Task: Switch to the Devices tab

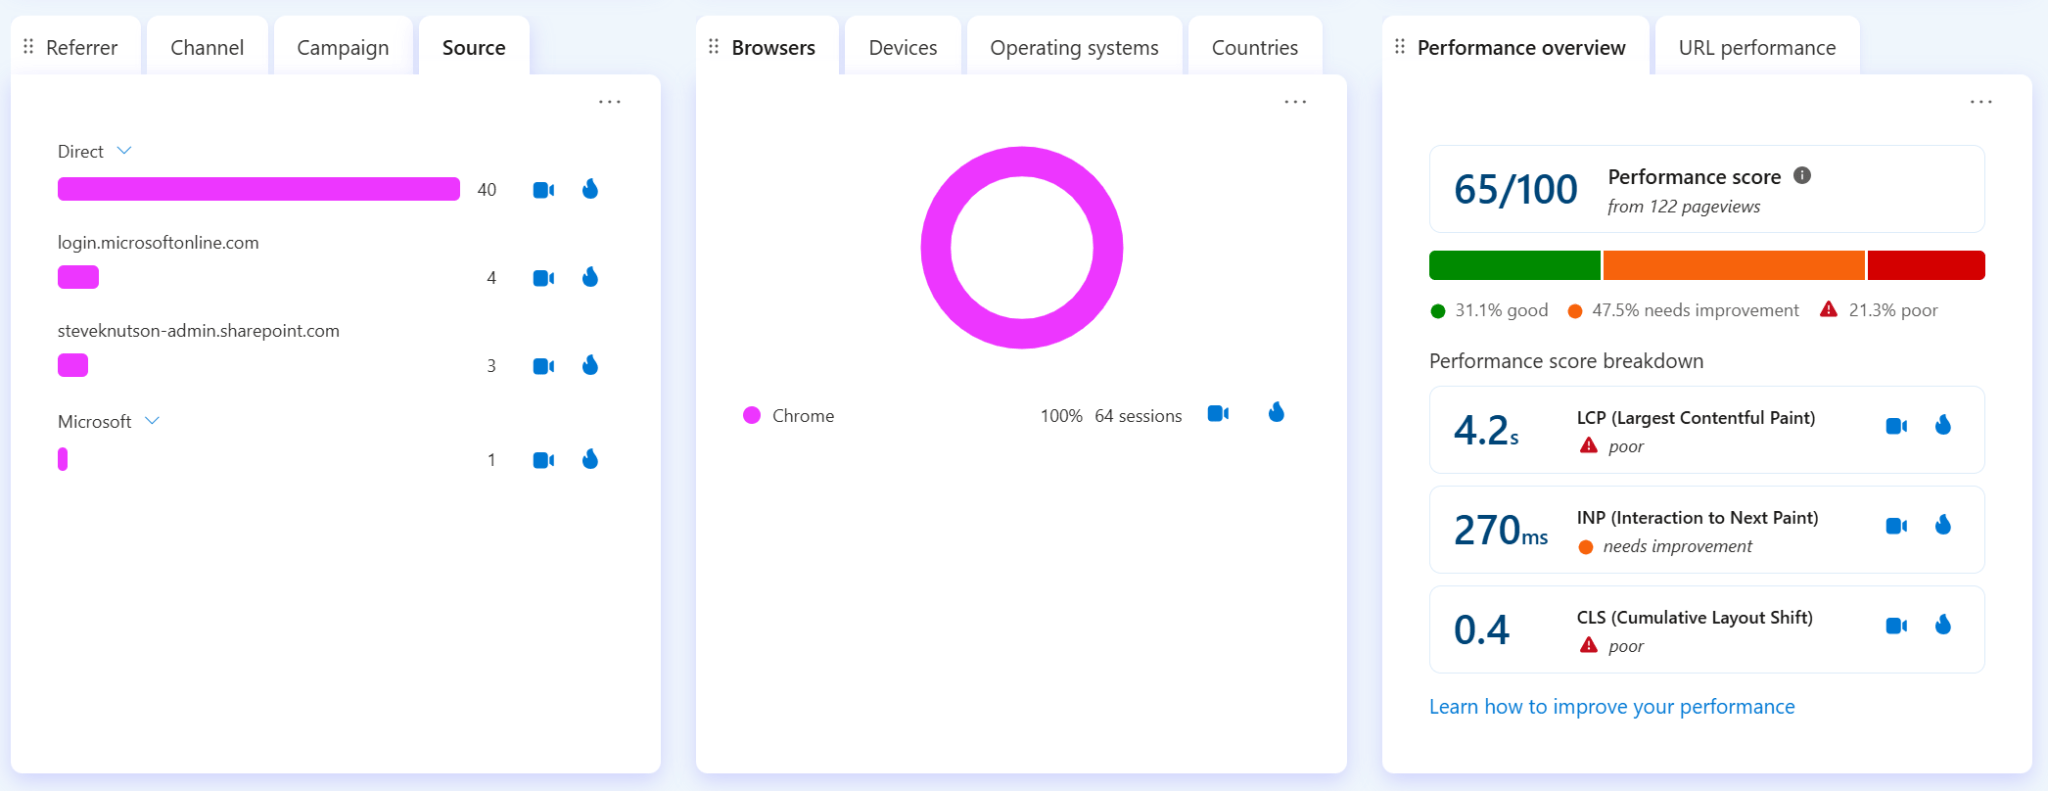Action: 903,46
